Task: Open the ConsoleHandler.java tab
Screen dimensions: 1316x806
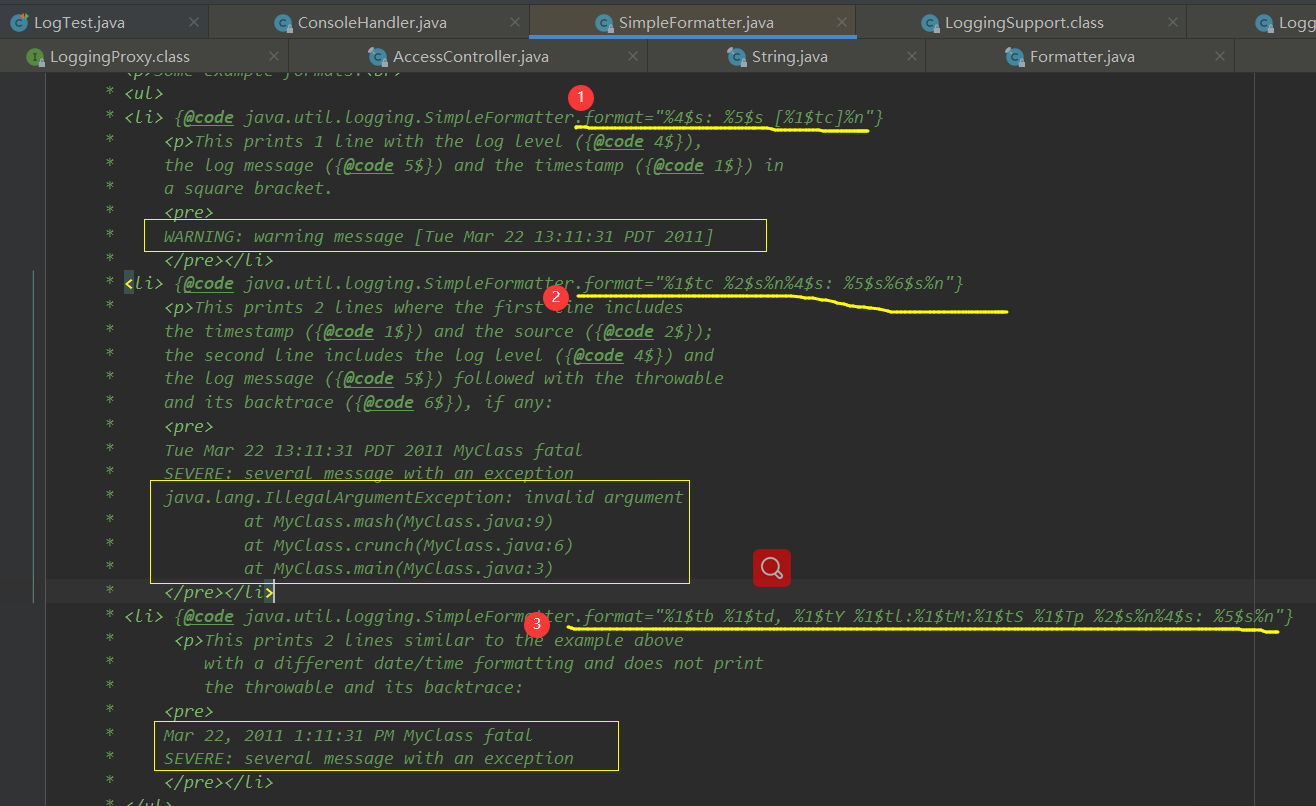Action: (x=372, y=22)
